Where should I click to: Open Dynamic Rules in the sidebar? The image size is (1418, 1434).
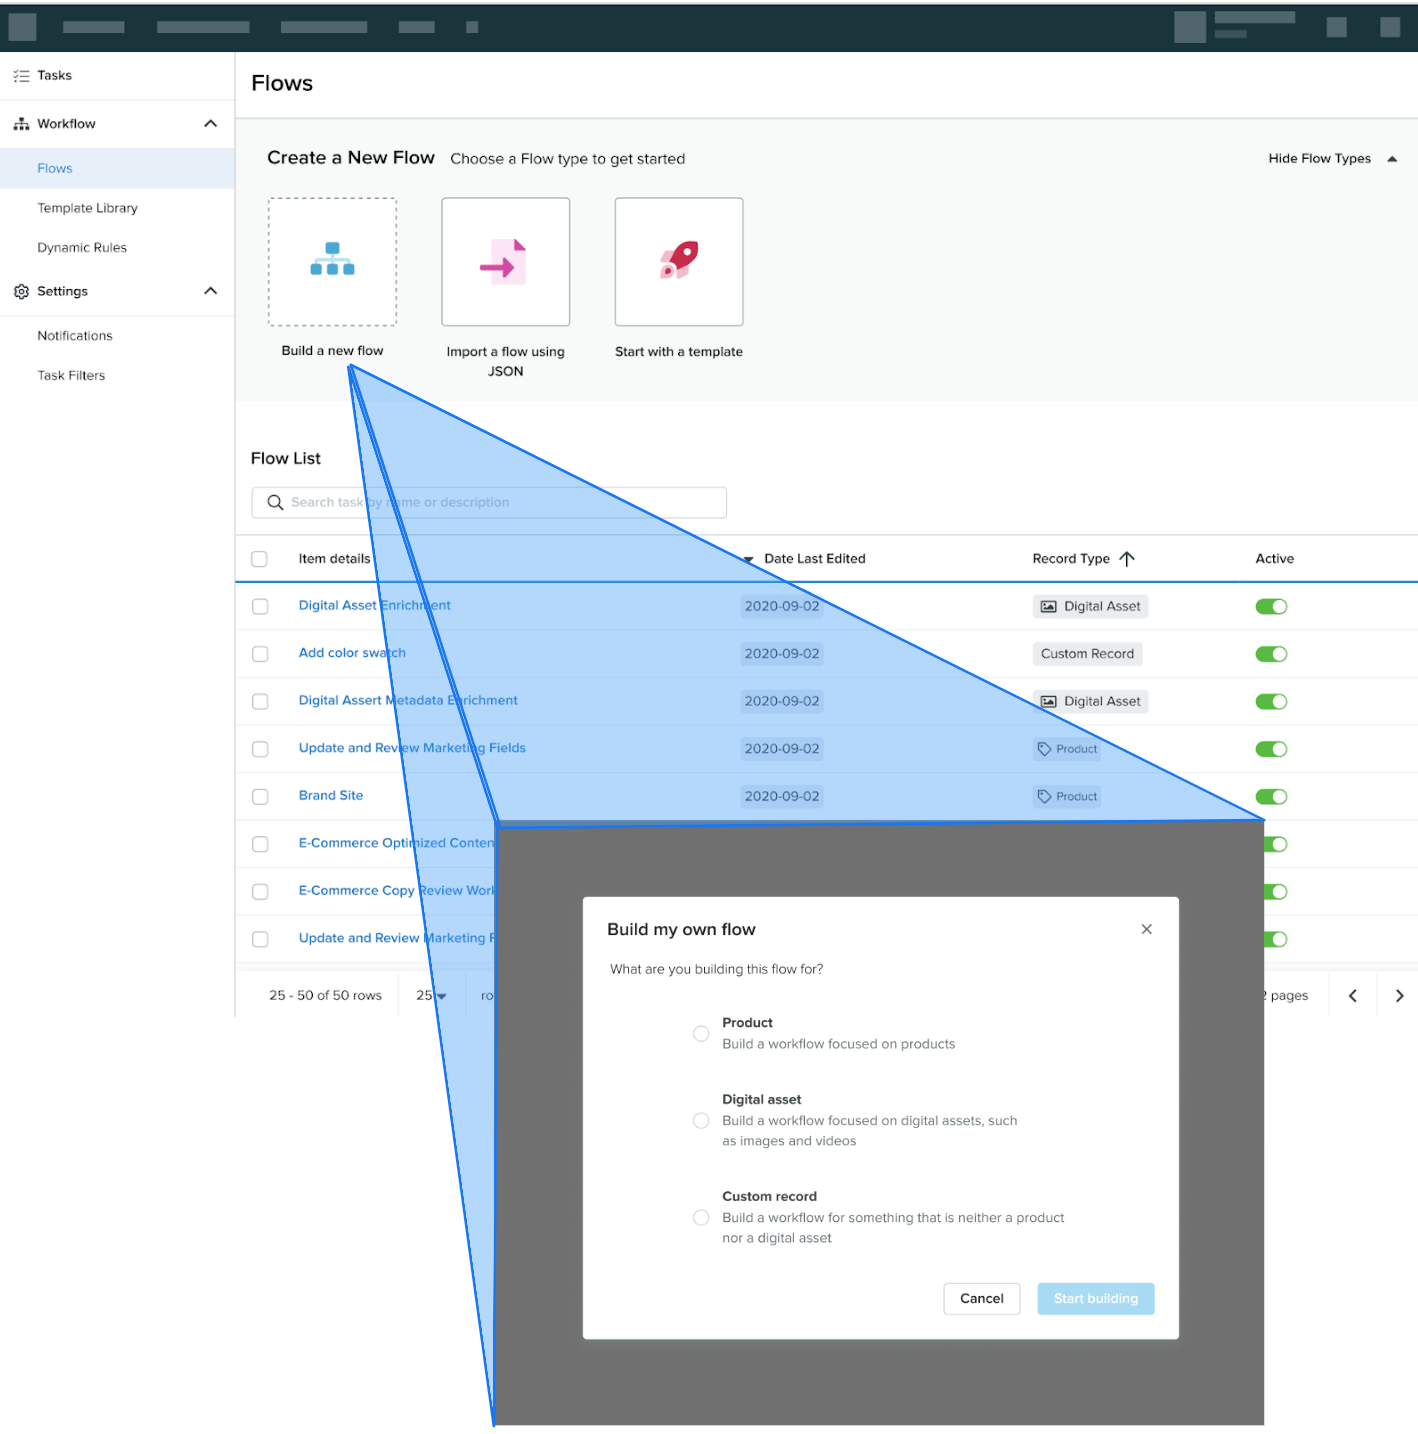(x=82, y=248)
